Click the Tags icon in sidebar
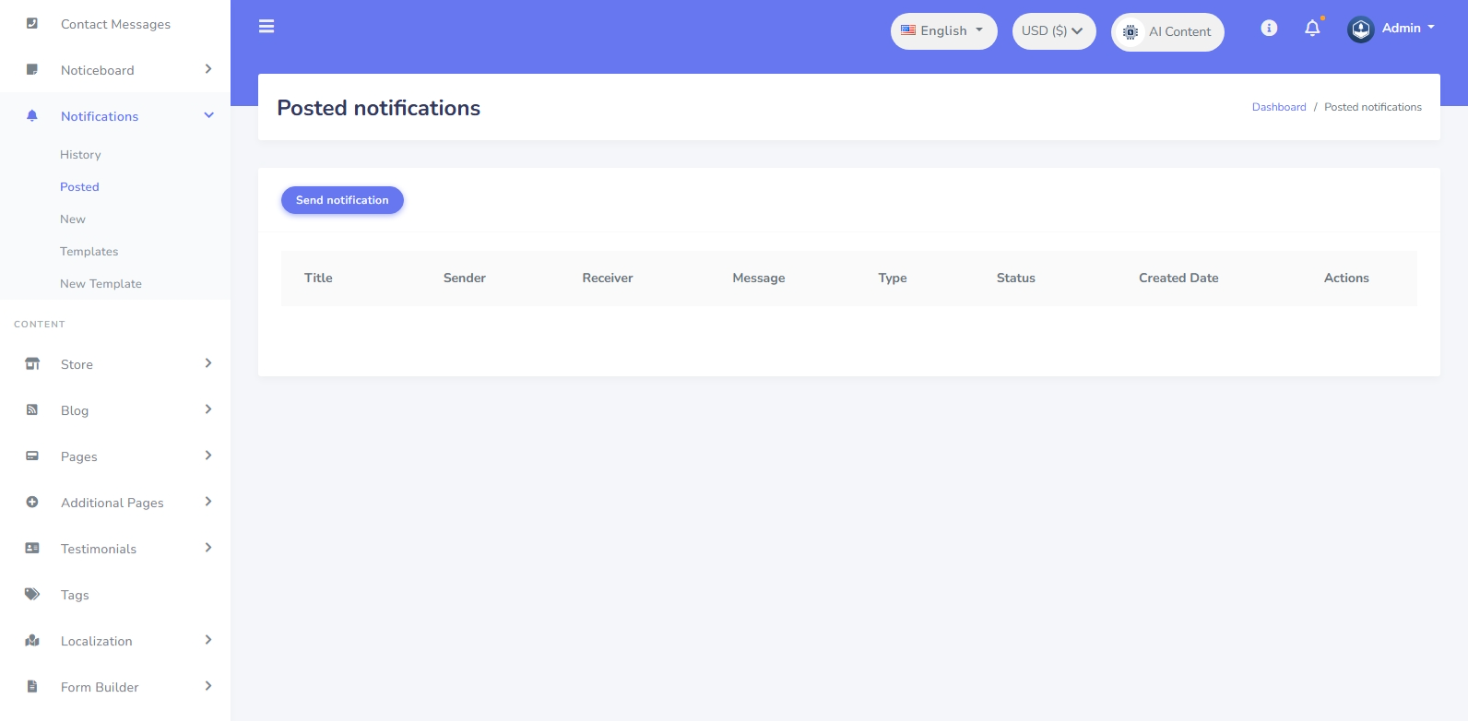This screenshot has height=721, width=1468. pyautogui.click(x=32, y=594)
